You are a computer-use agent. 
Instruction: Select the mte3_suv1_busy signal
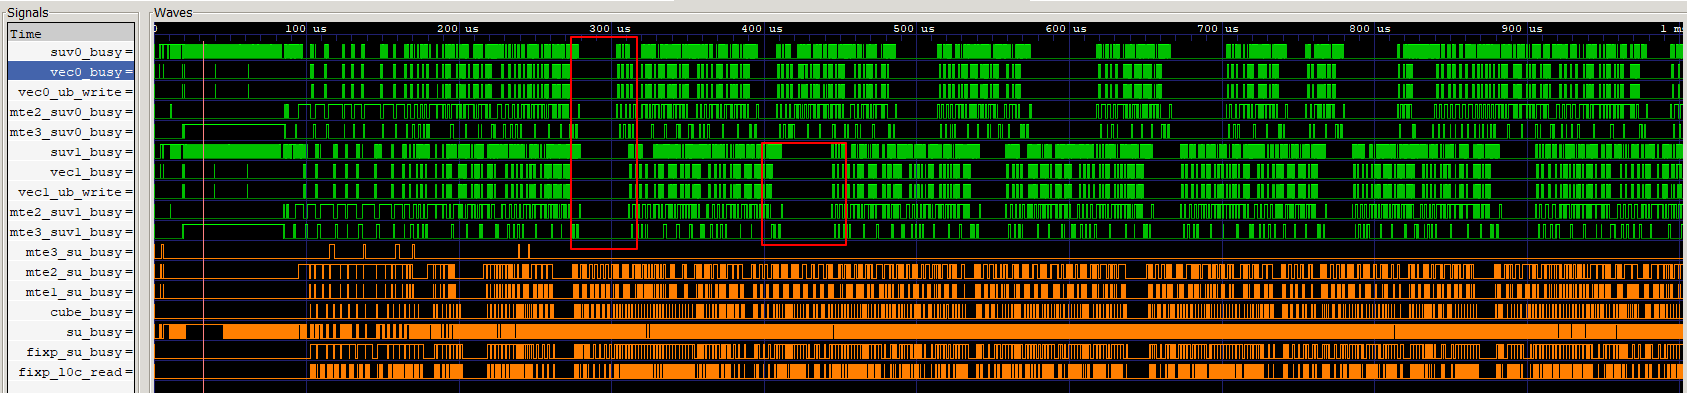[71, 232]
